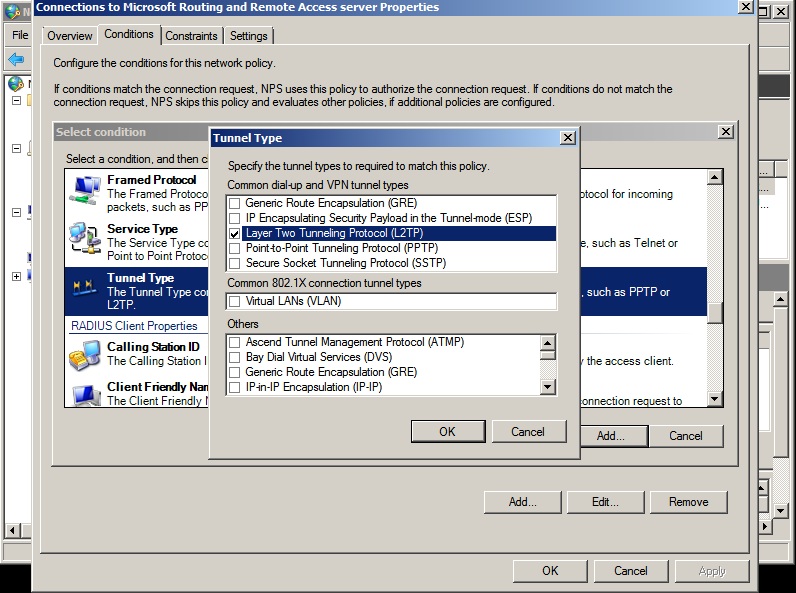Click condition list scroll down arrow
796x593 pixels.
pyautogui.click(x=715, y=399)
